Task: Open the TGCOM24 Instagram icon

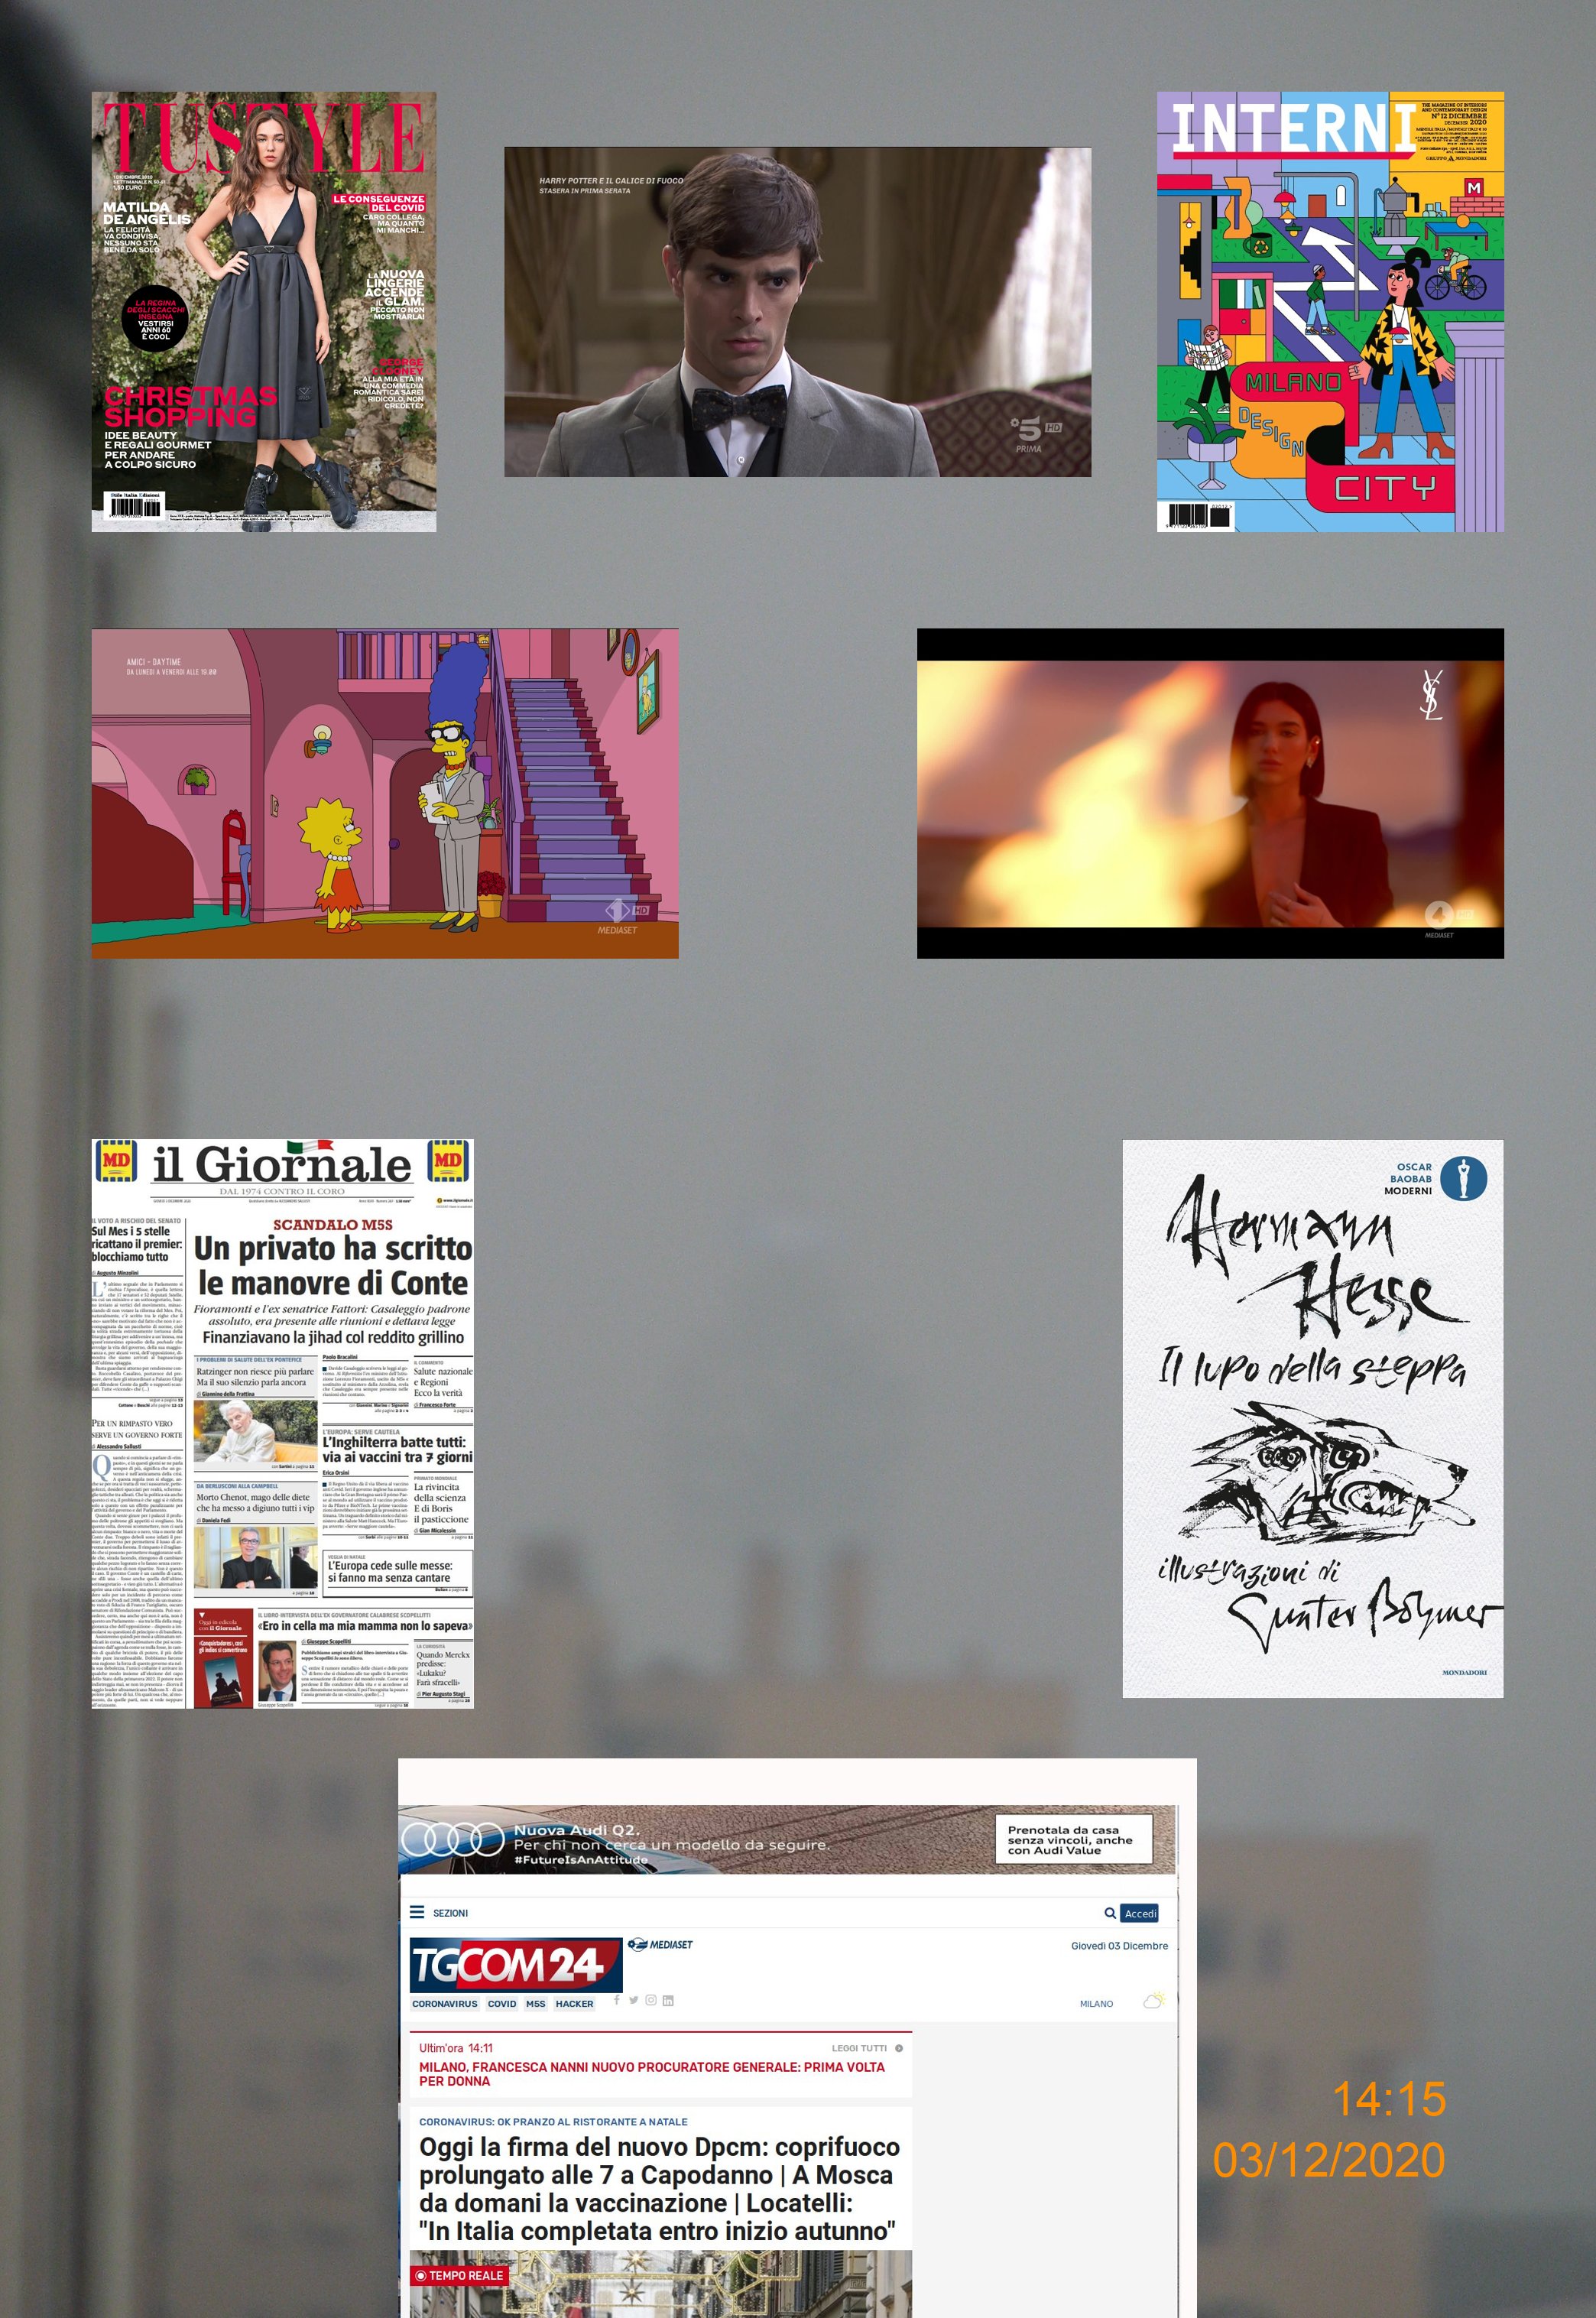Action: click(x=650, y=2000)
